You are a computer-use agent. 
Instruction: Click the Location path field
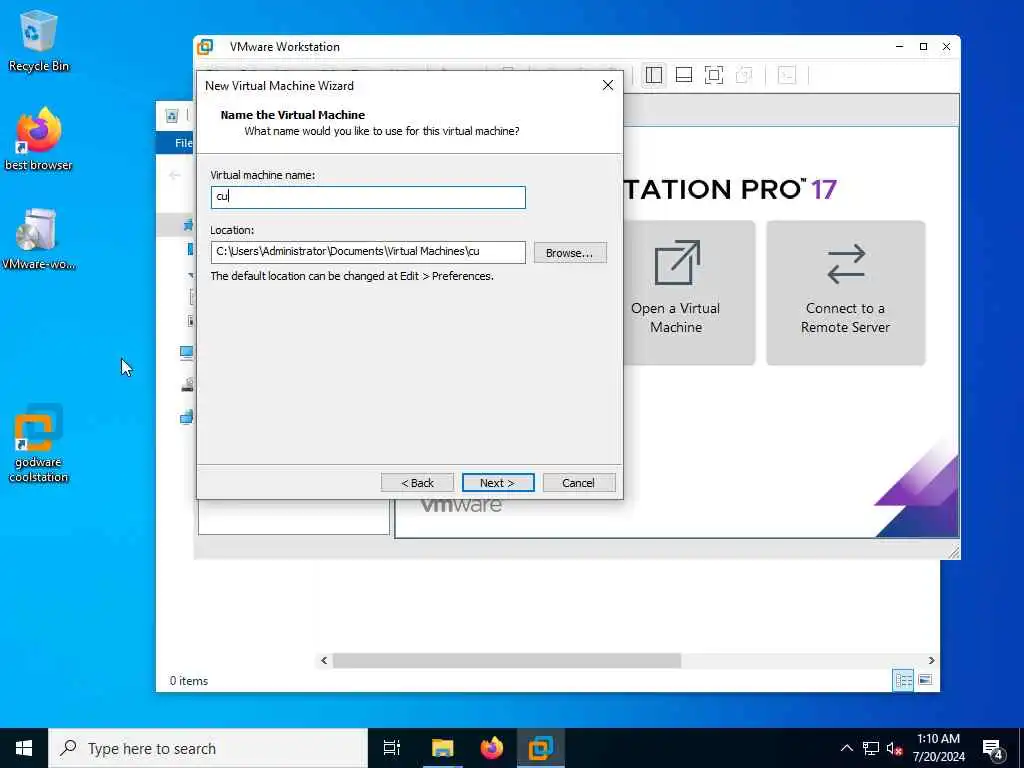(368, 252)
